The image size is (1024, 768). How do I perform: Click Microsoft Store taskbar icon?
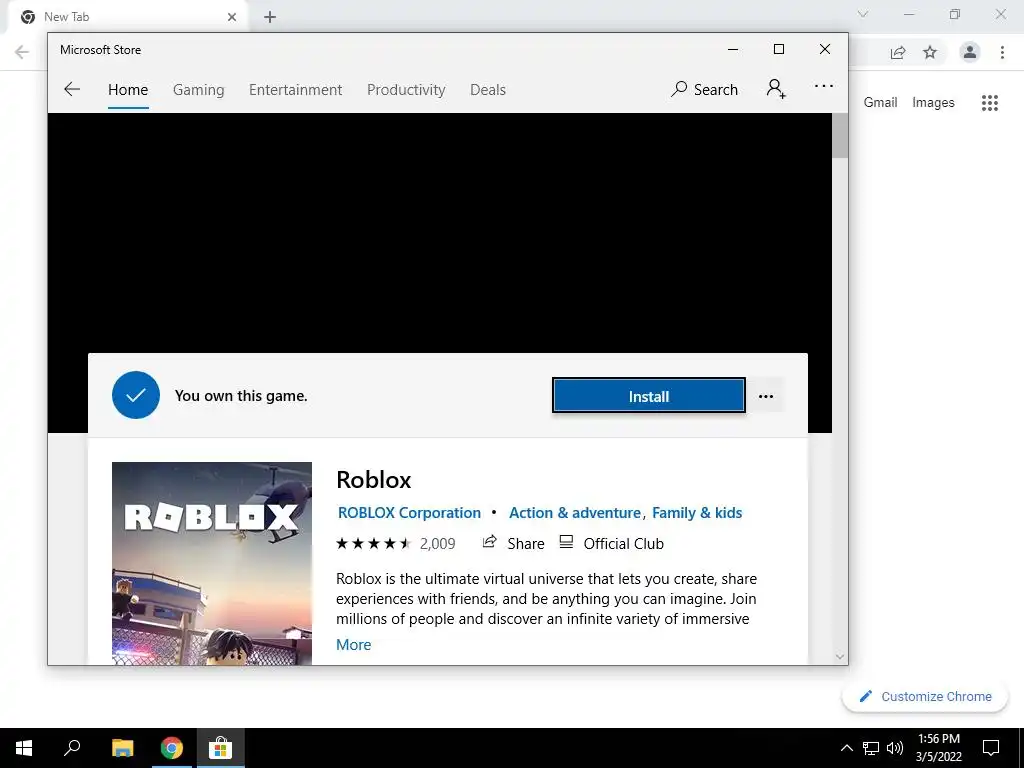[x=221, y=748]
